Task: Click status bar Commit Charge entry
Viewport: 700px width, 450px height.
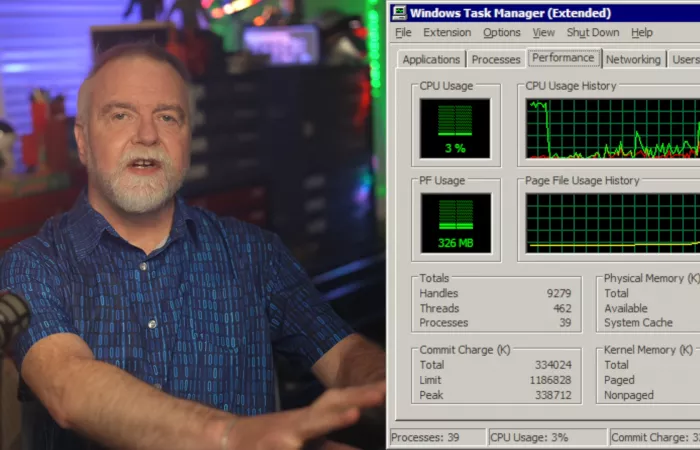Action: point(655,438)
